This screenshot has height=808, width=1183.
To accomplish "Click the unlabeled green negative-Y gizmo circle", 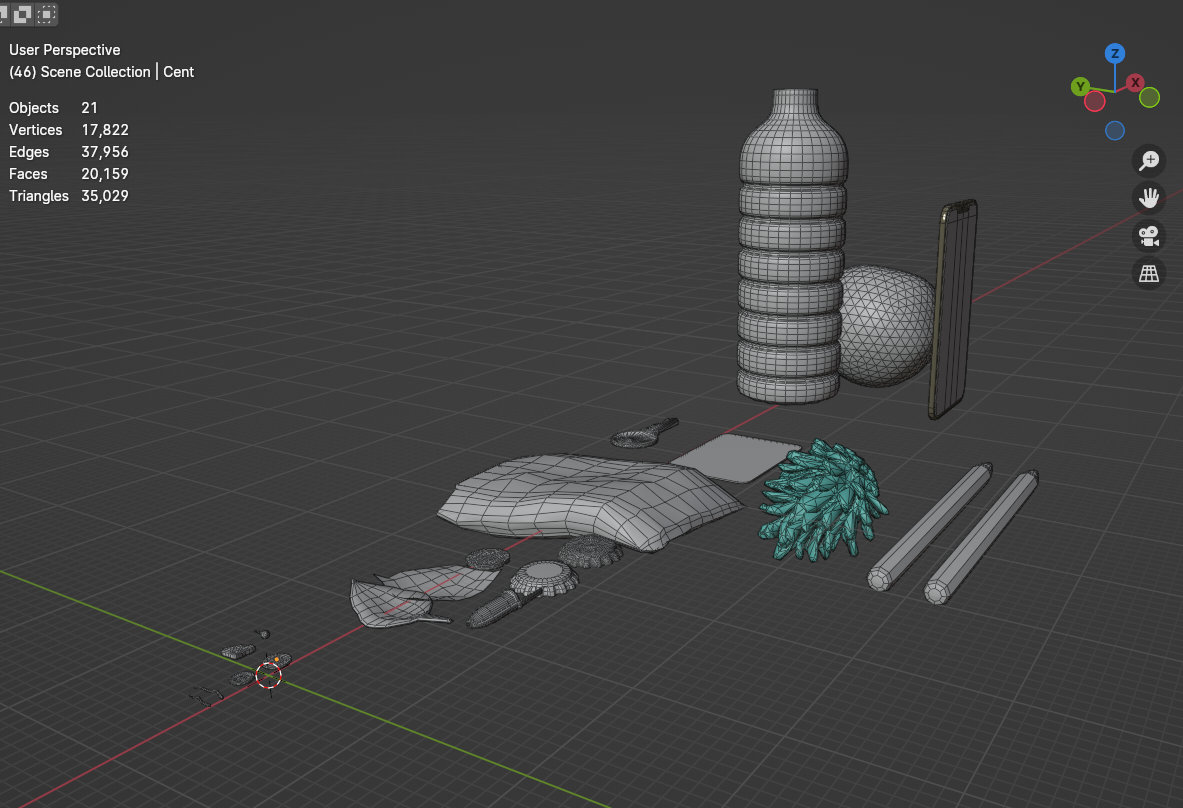I will point(1149,97).
